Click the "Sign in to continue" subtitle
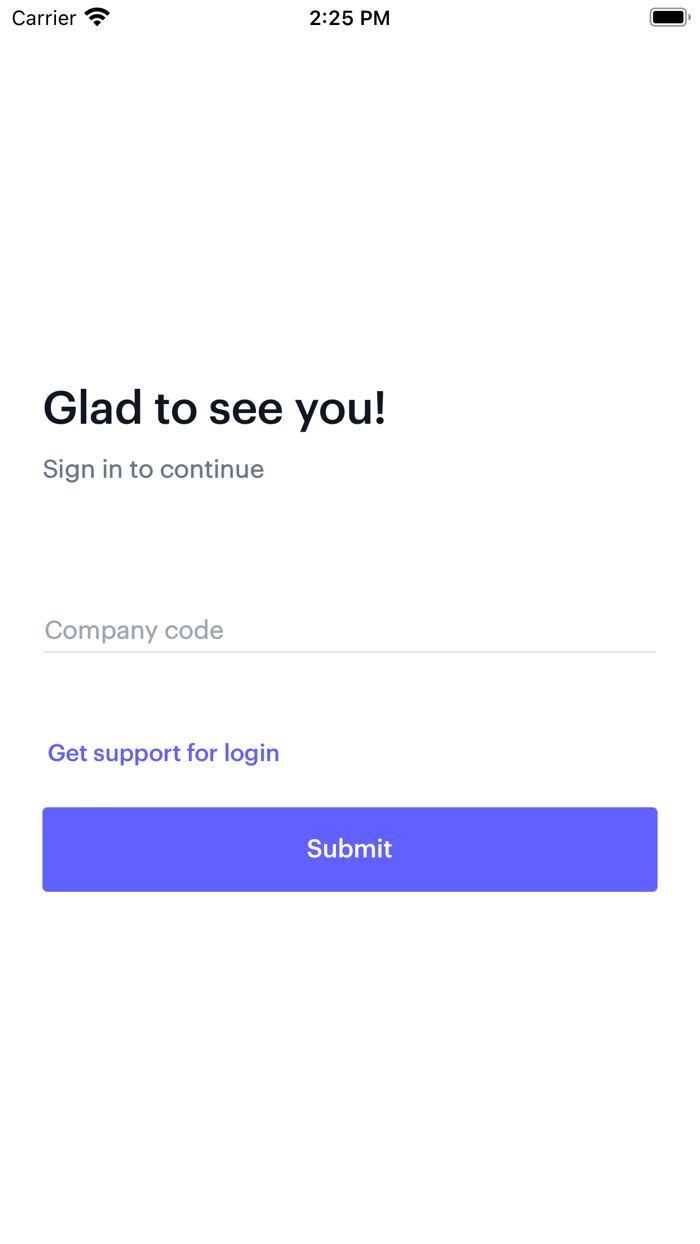 coord(153,469)
